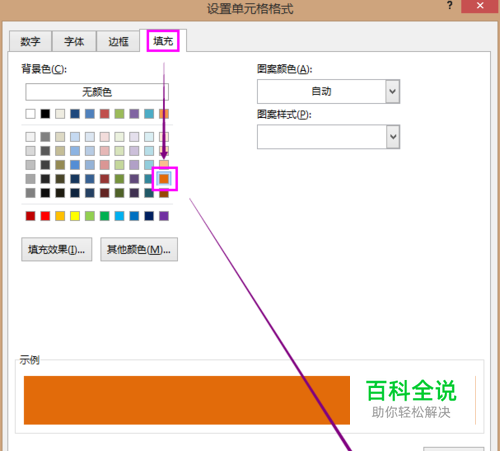This screenshot has height=451, width=500.
Task: Choose the highlighted orange swatch
Action: (164, 179)
